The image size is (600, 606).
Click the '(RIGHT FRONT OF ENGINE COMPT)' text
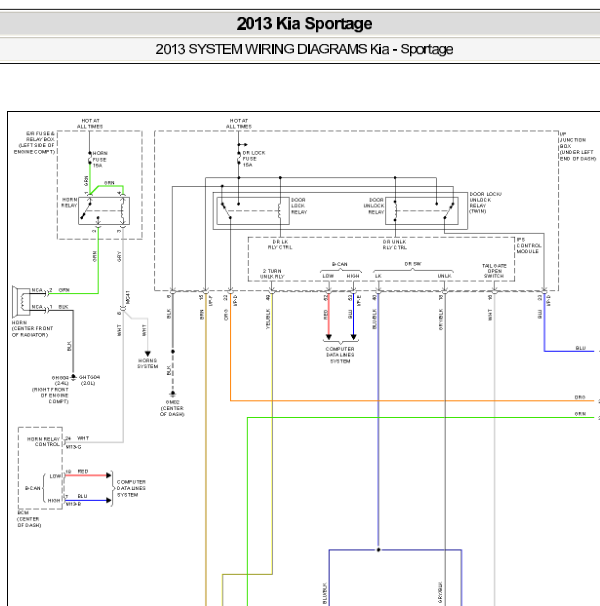50,396
